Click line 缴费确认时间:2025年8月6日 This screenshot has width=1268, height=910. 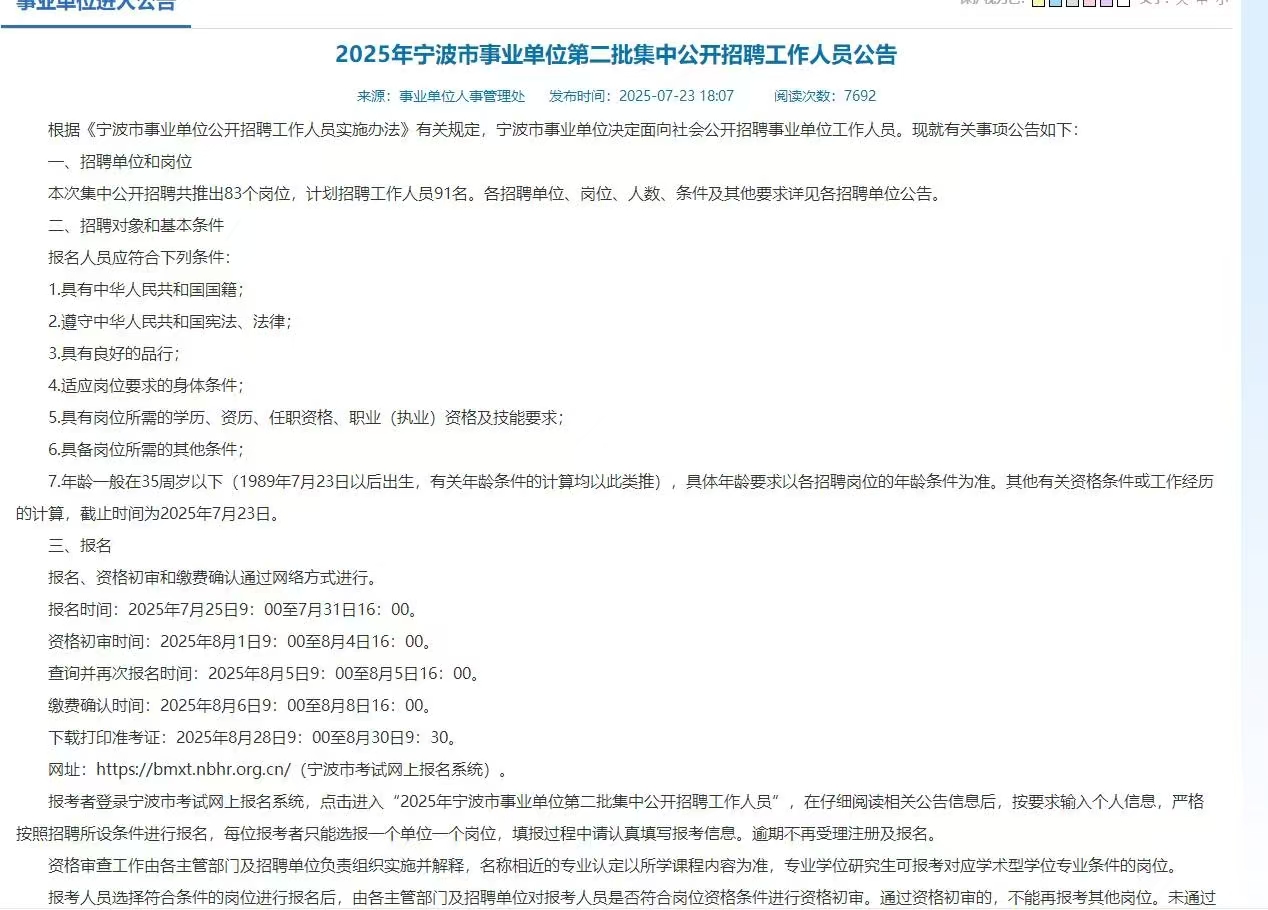[x=241, y=706]
